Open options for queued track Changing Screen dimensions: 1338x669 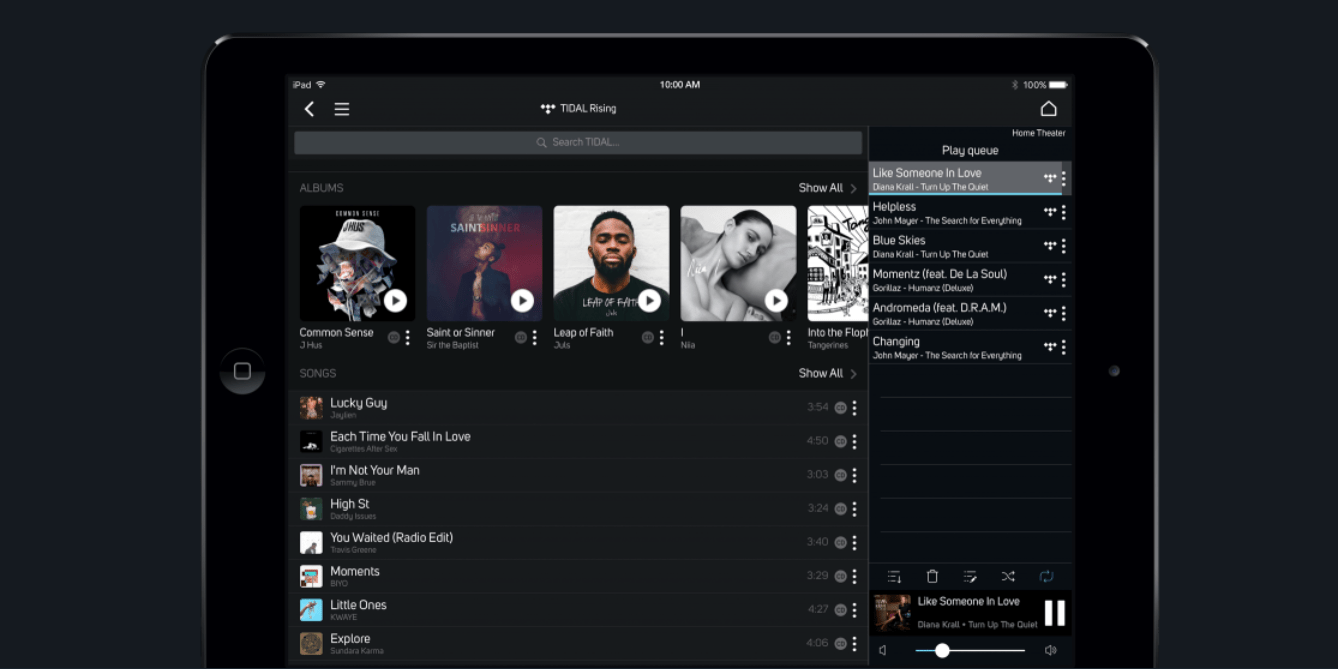1064,347
